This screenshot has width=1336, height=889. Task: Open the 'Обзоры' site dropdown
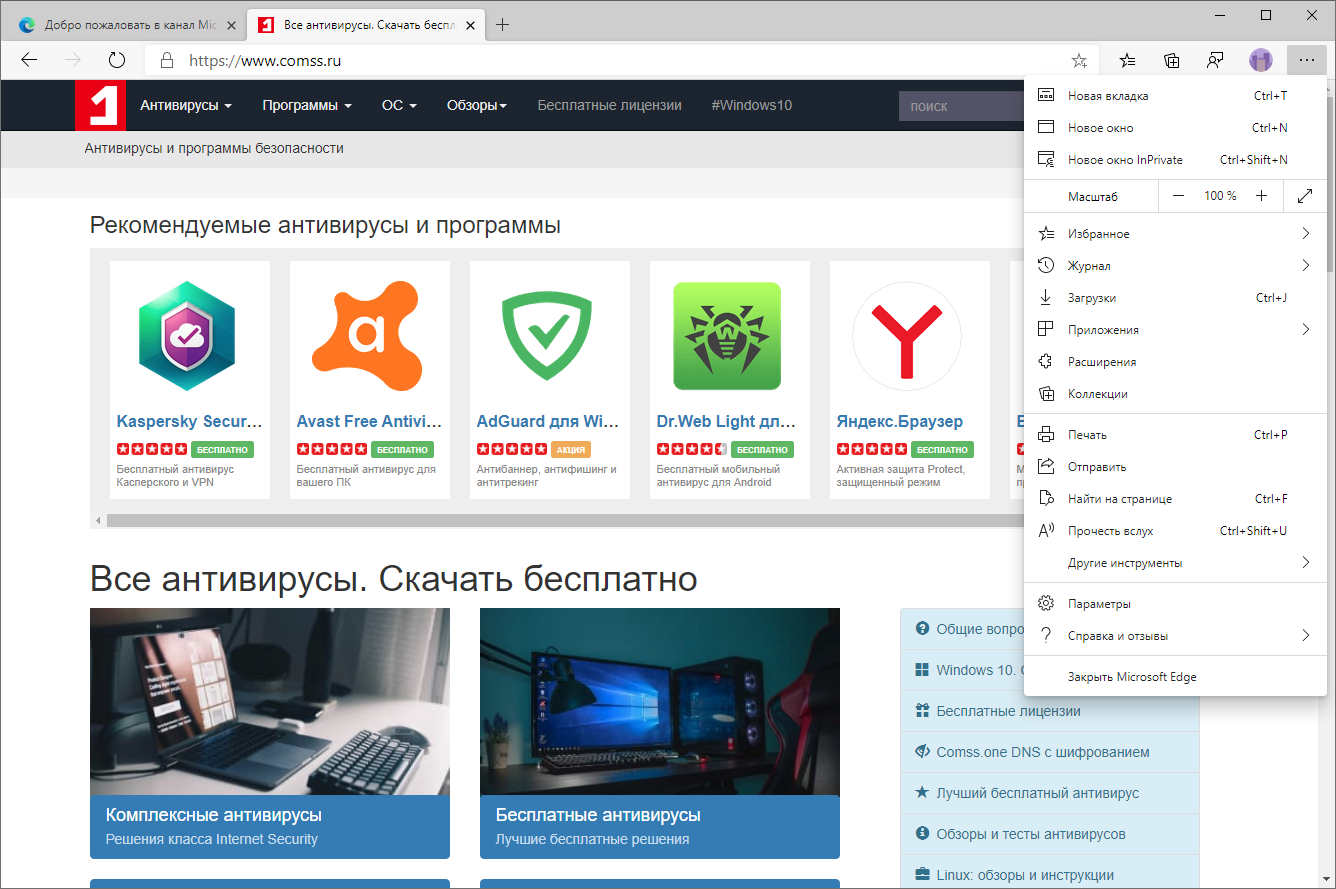(x=477, y=105)
